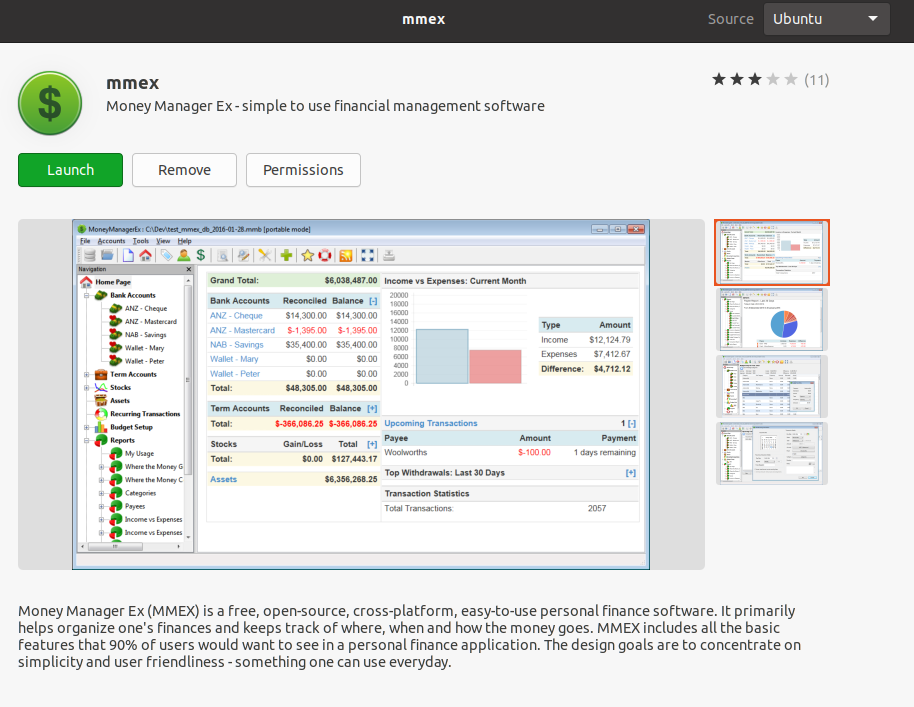Select the third screenshot thumbnail with transaction list
The height and width of the screenshot is (707, 914).
click(772, 386)
